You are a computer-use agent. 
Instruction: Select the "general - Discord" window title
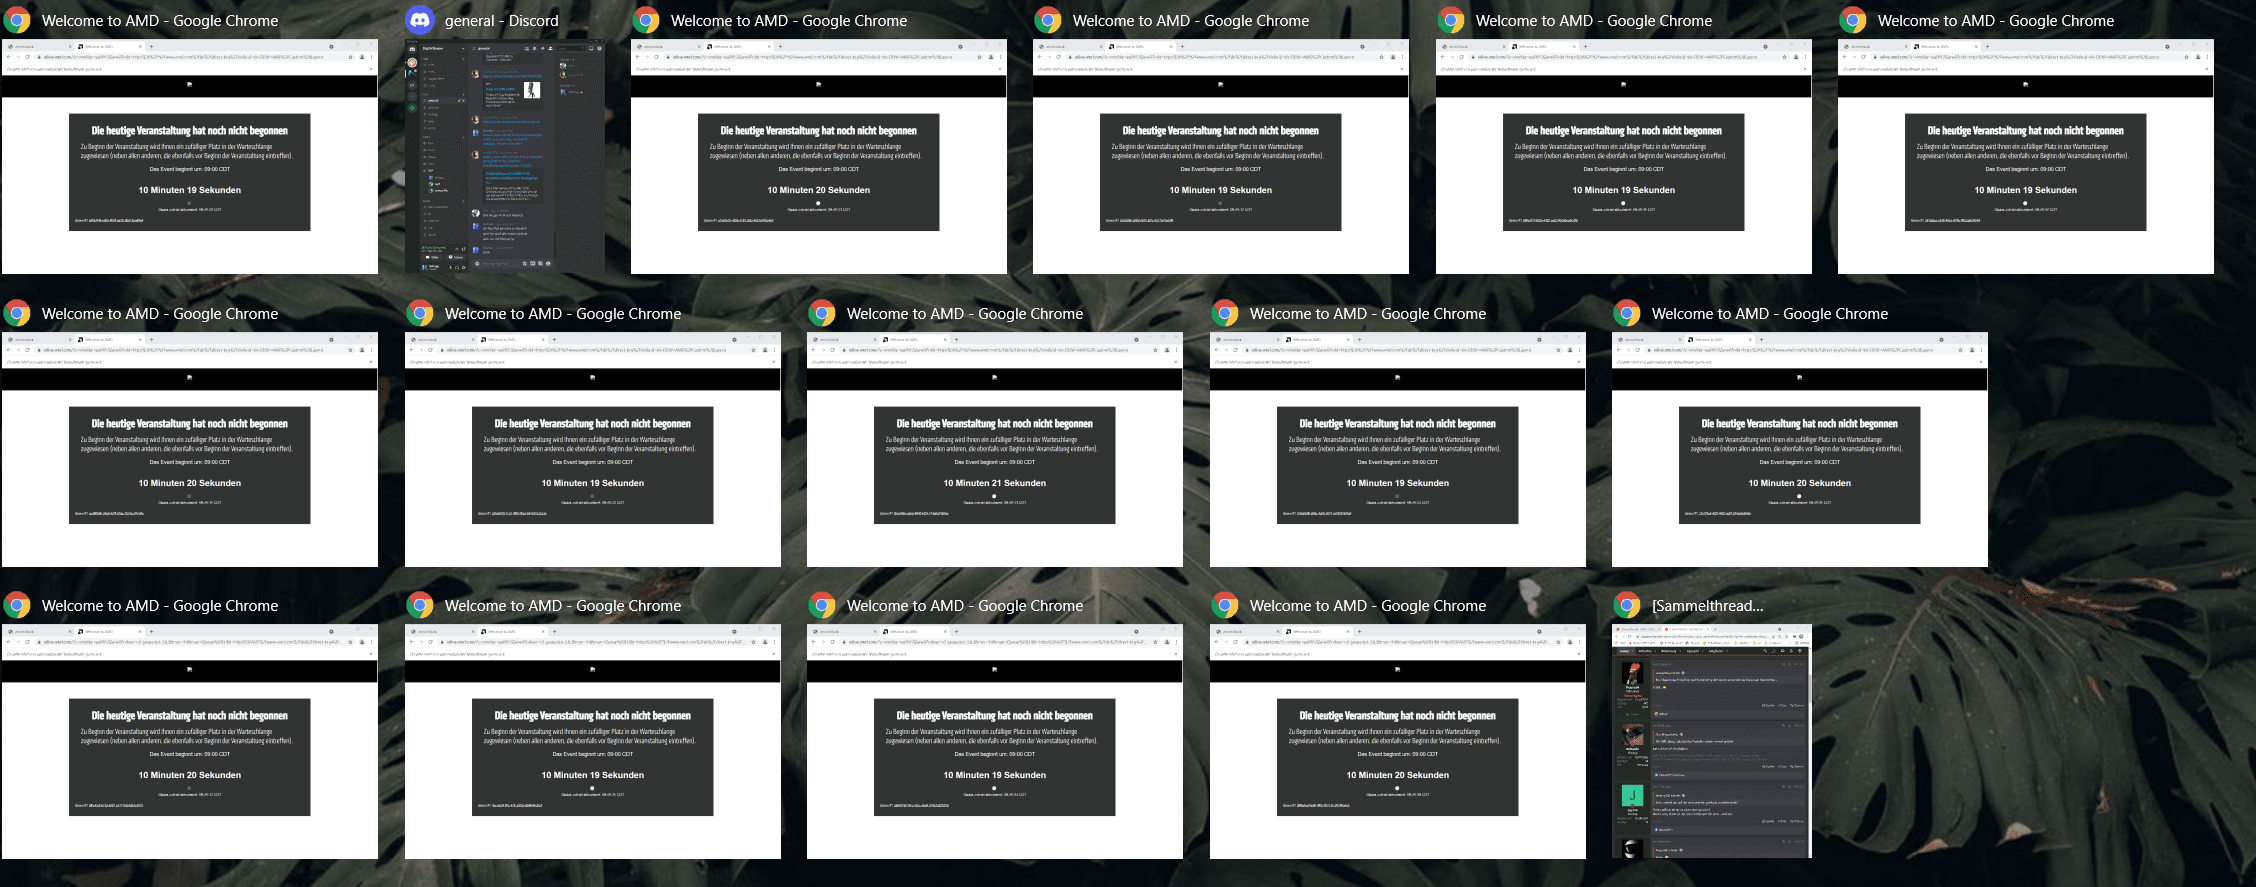[501, 21]
